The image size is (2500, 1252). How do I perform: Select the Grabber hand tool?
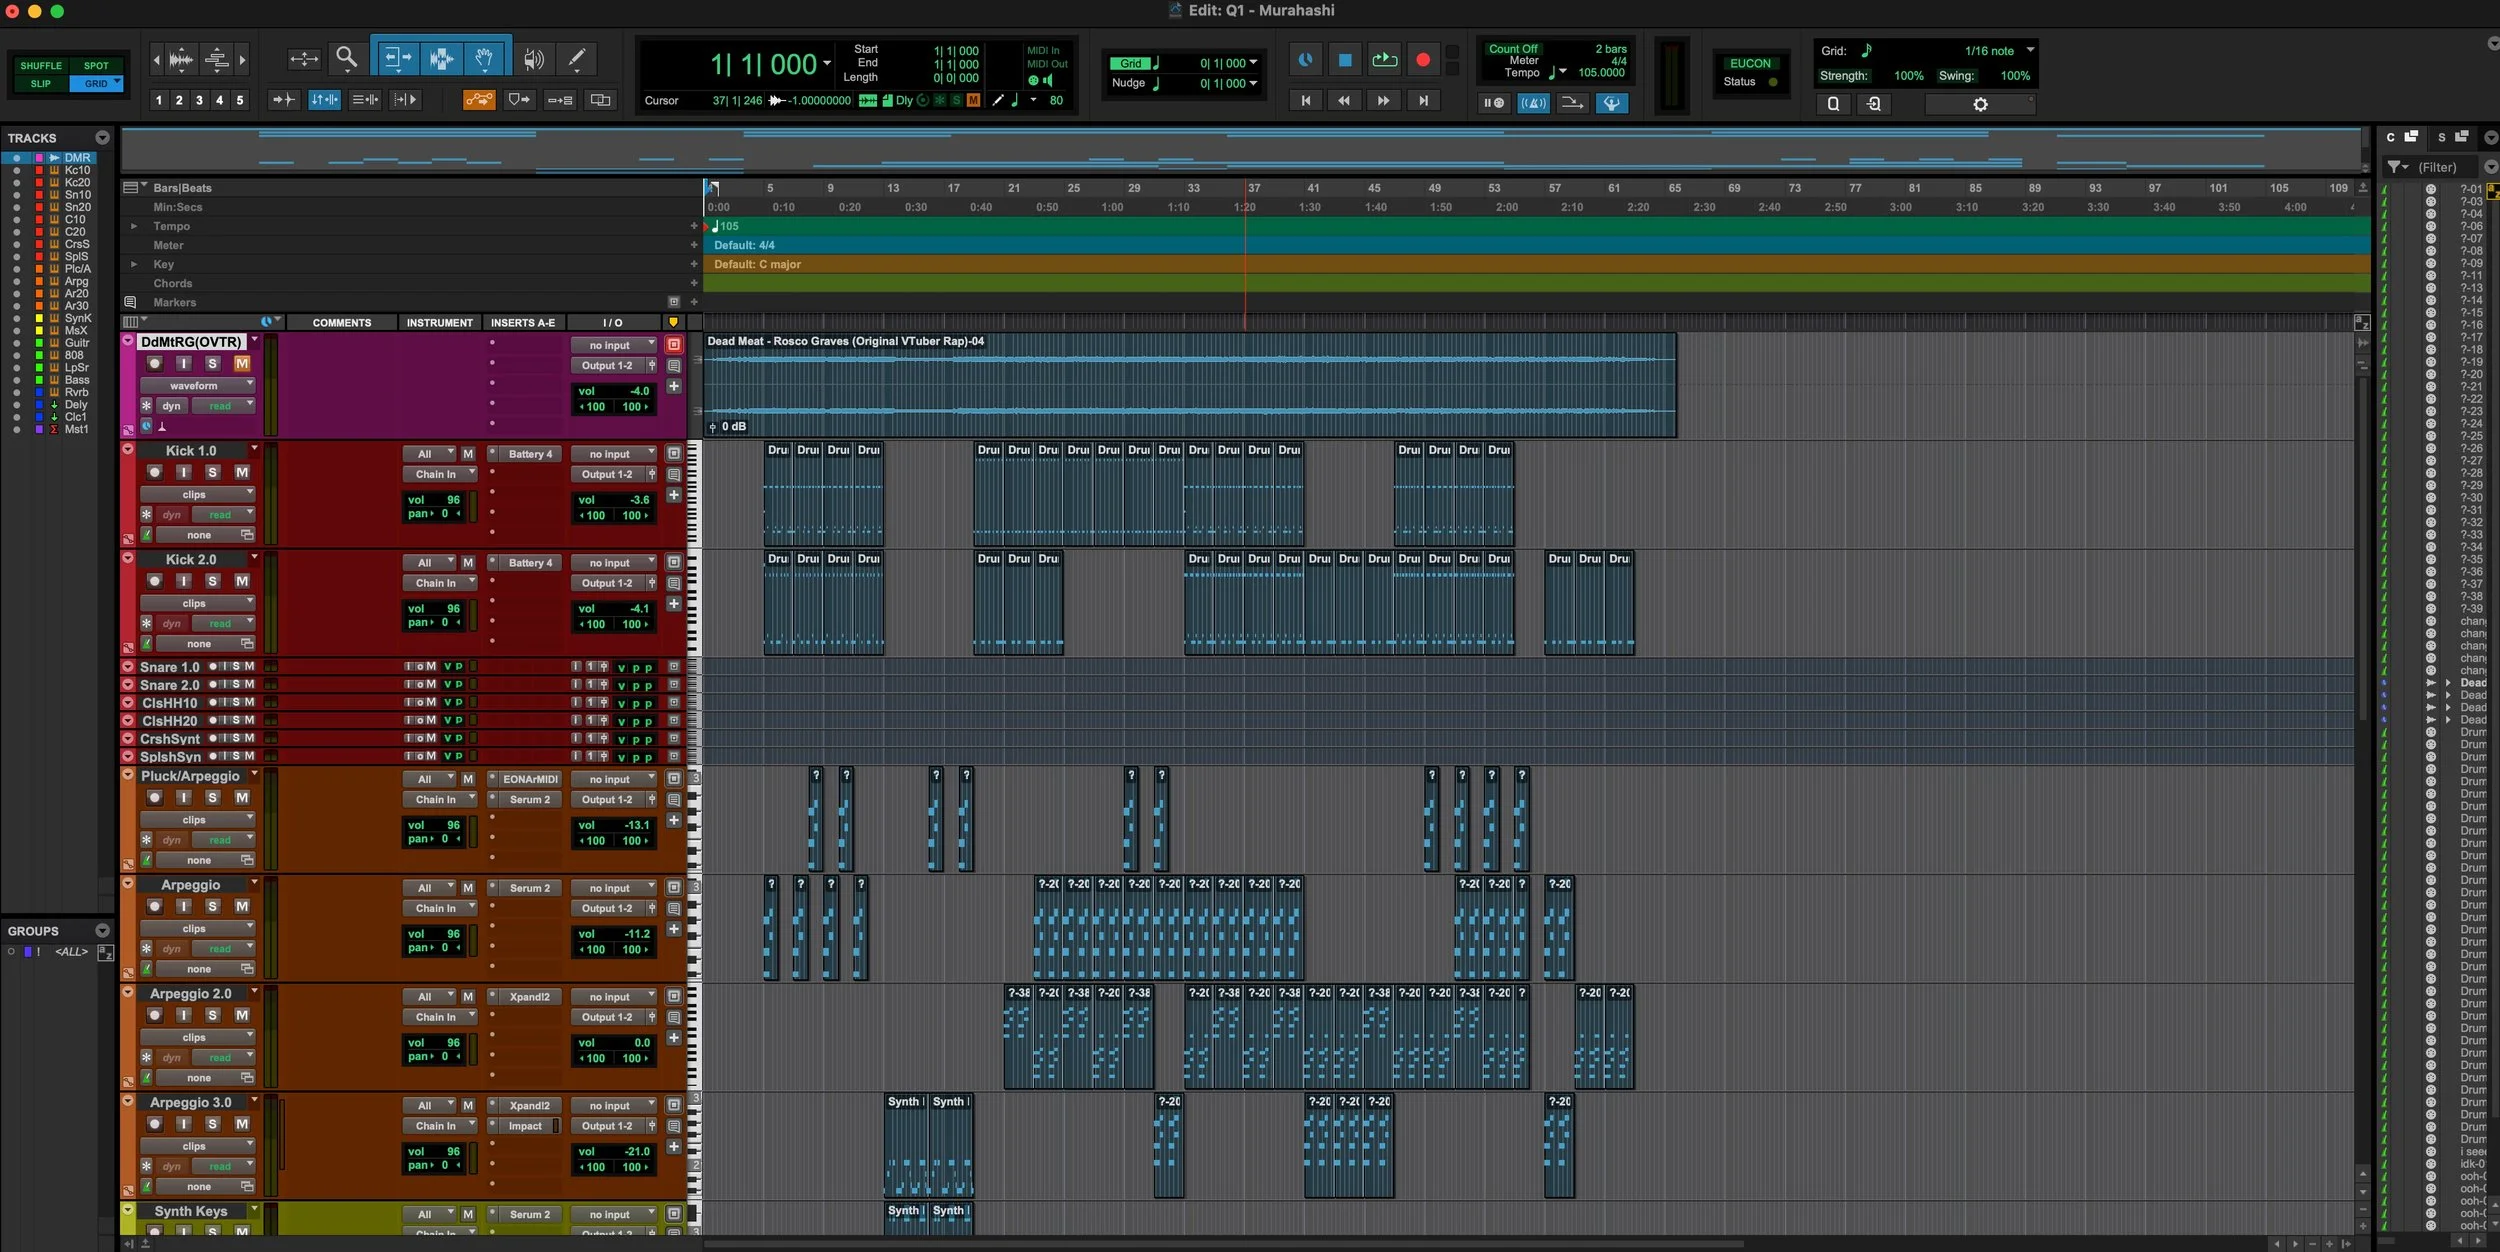pos(484,58)
